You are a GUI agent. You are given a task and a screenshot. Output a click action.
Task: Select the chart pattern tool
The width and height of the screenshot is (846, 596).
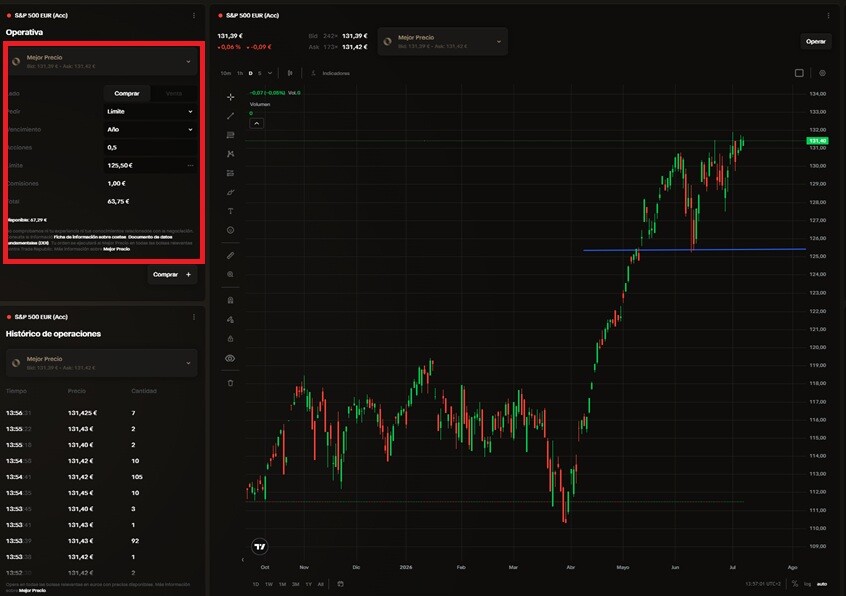[x=230, y=154]
